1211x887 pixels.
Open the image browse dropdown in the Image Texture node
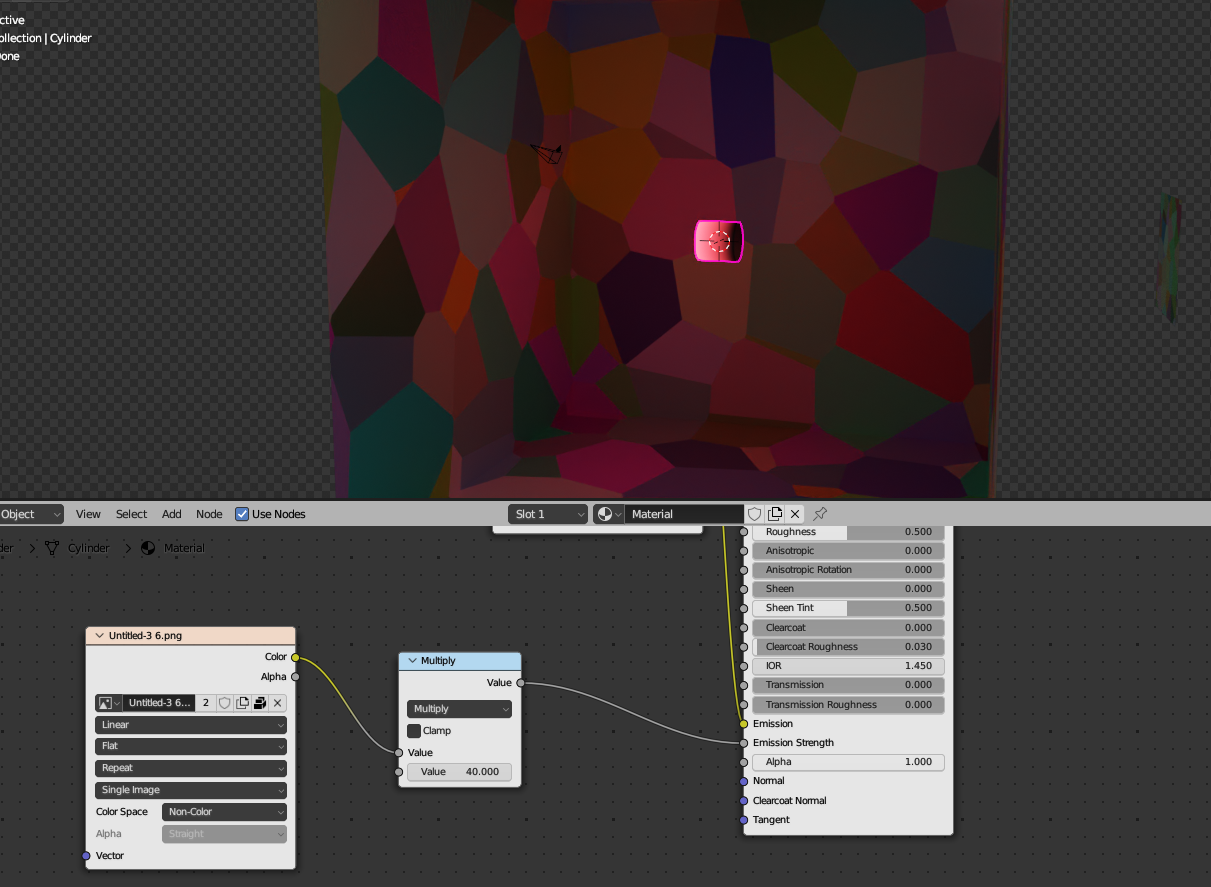[x=108, y=703]
